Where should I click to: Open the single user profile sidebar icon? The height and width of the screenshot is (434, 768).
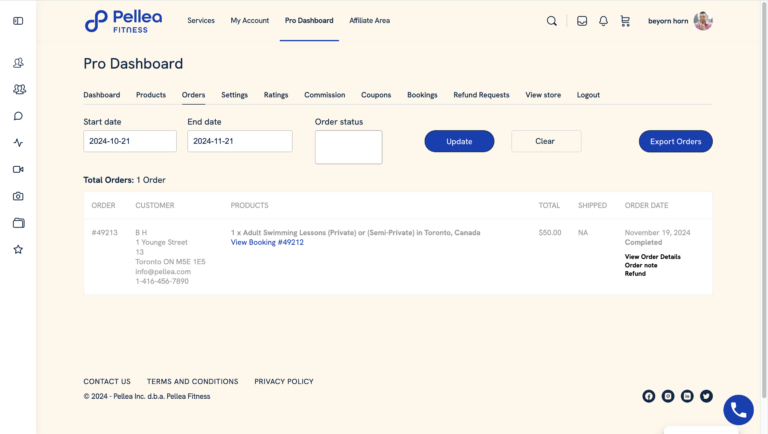[x=18, y=63]
